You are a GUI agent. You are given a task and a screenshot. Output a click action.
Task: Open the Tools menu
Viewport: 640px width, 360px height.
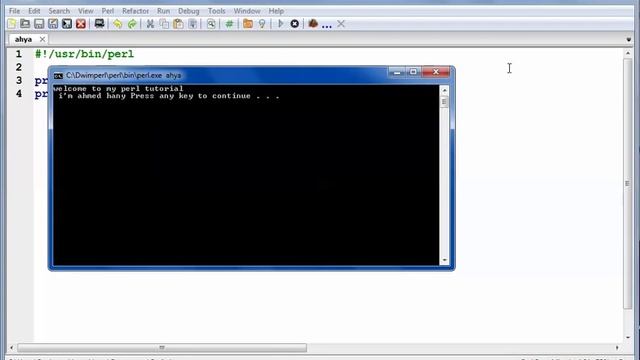pyautogui.click(x=216, y=11)
